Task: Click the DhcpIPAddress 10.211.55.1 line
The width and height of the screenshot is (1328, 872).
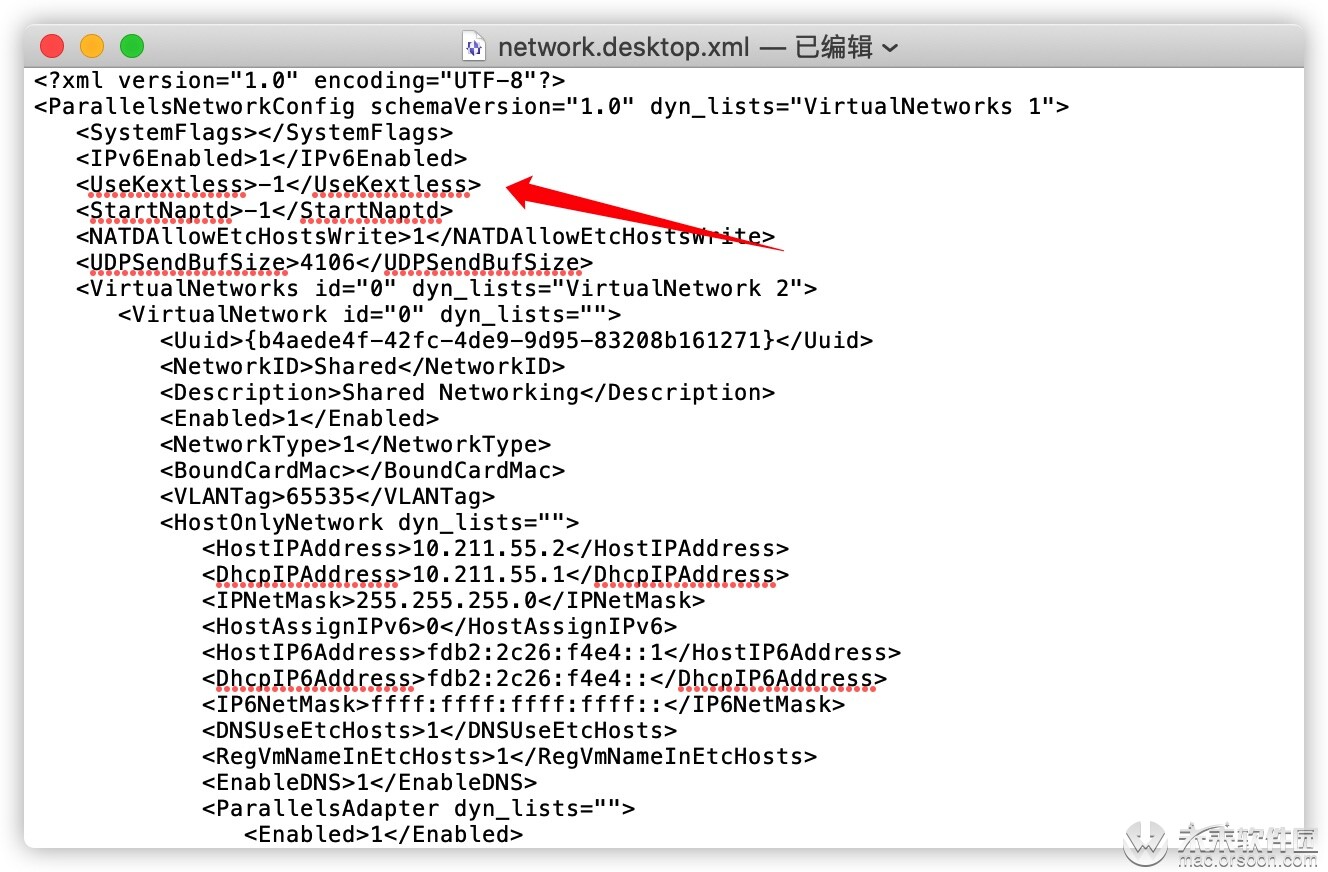Action: [495, 574]
